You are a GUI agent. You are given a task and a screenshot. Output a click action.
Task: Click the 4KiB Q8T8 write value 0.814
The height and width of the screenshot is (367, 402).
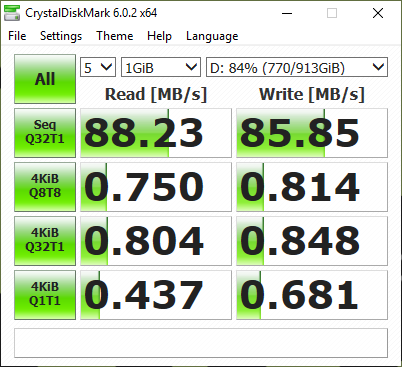coord(312,187)
